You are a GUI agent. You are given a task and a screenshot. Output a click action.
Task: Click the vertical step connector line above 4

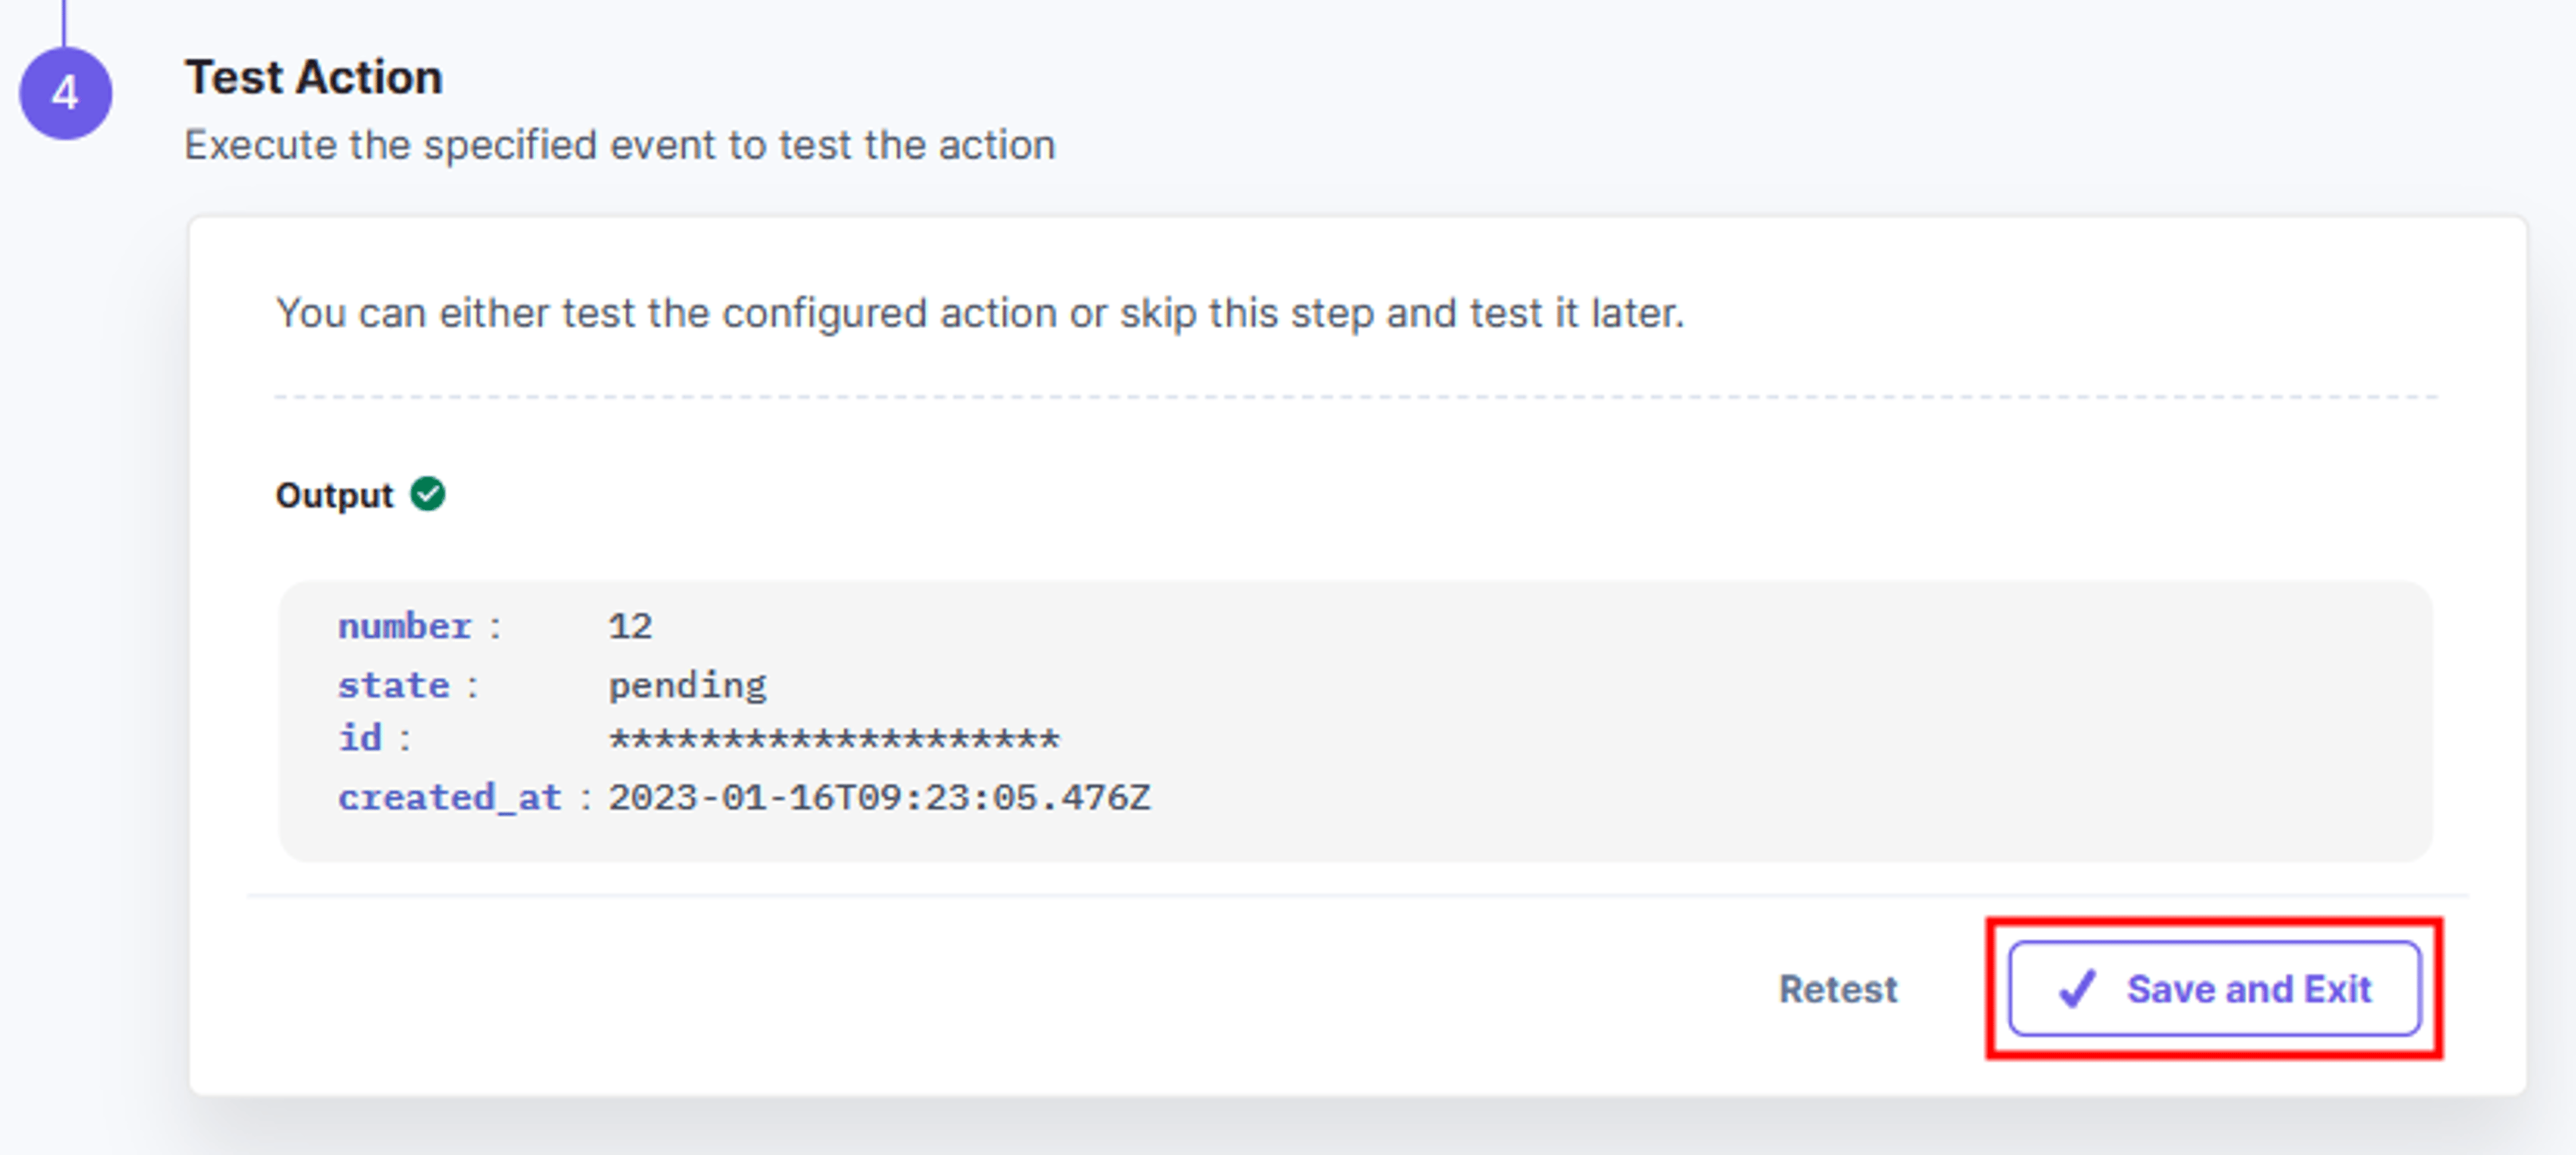click(x=64, y=22)
